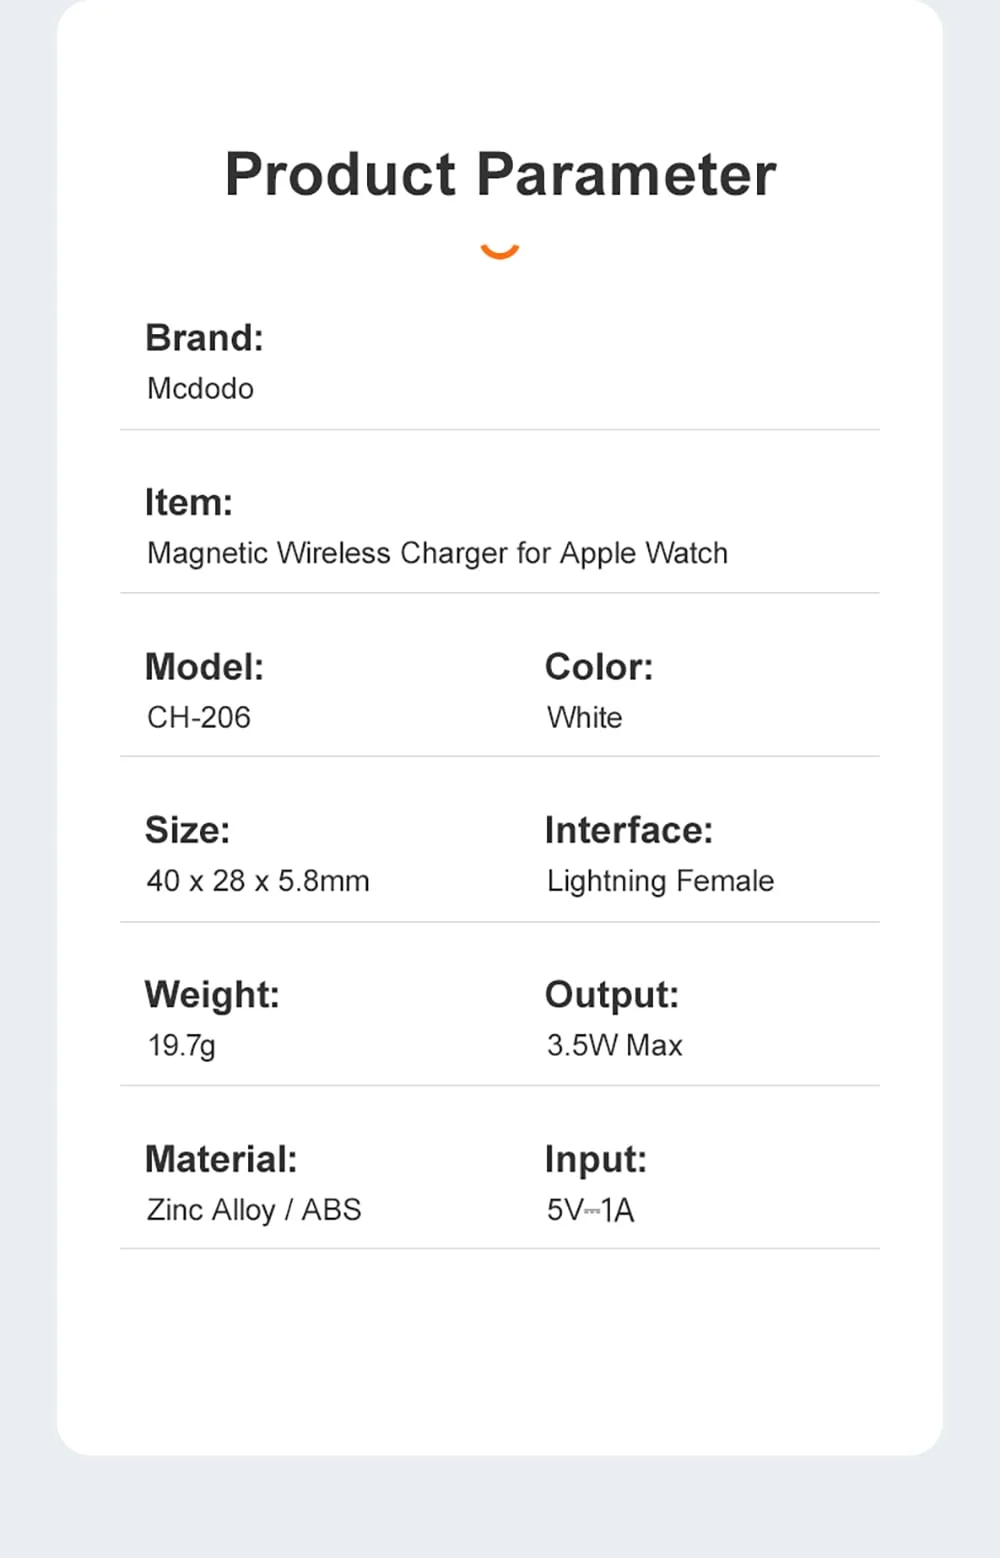1000x1558 pixels.
Task: Select the Color label
Action: [x=599, y=667]
